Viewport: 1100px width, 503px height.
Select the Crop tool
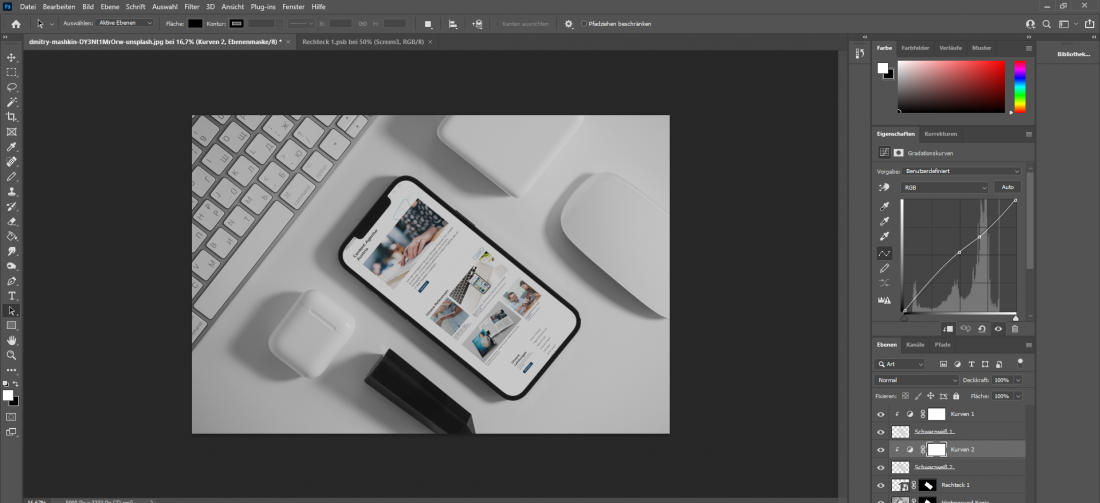(12, 117)
